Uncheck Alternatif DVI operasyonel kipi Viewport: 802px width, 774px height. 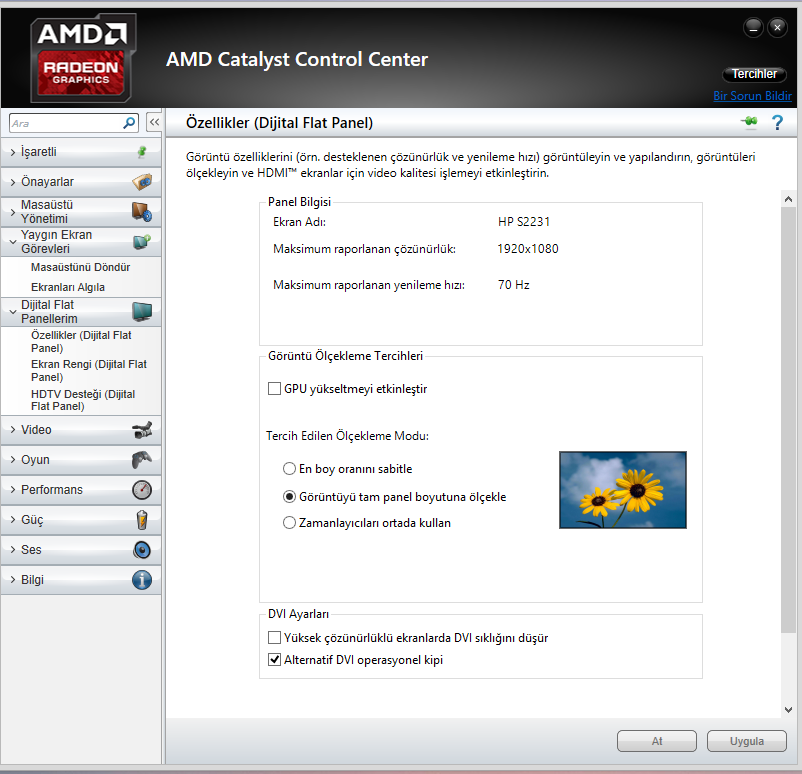tap(275, 659)
